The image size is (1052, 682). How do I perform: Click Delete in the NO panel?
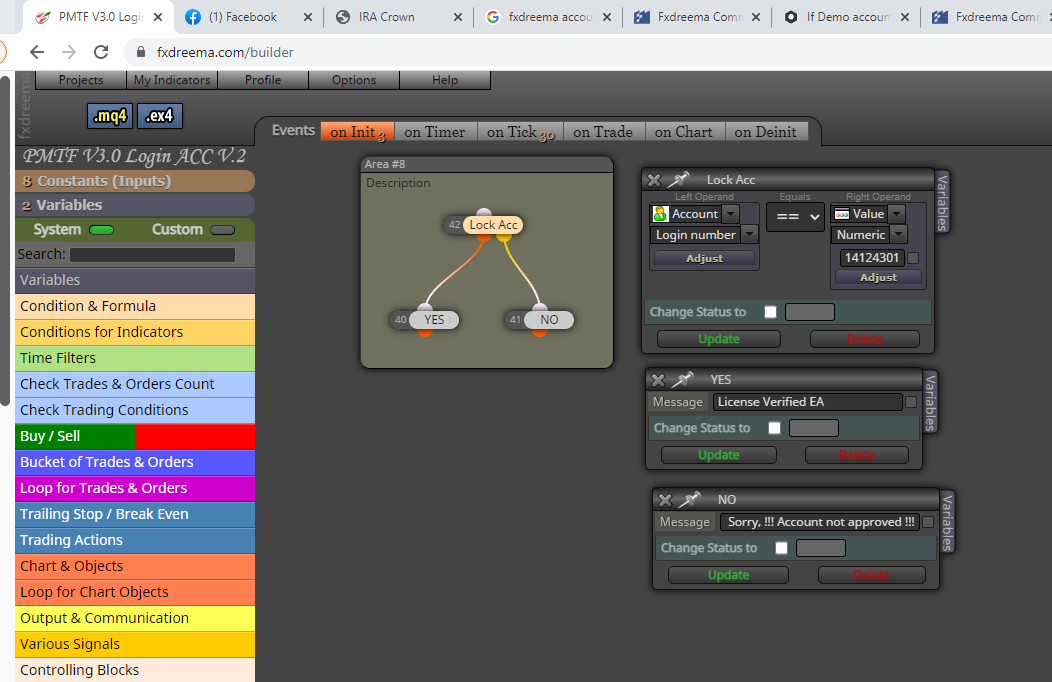coord(872,575)
